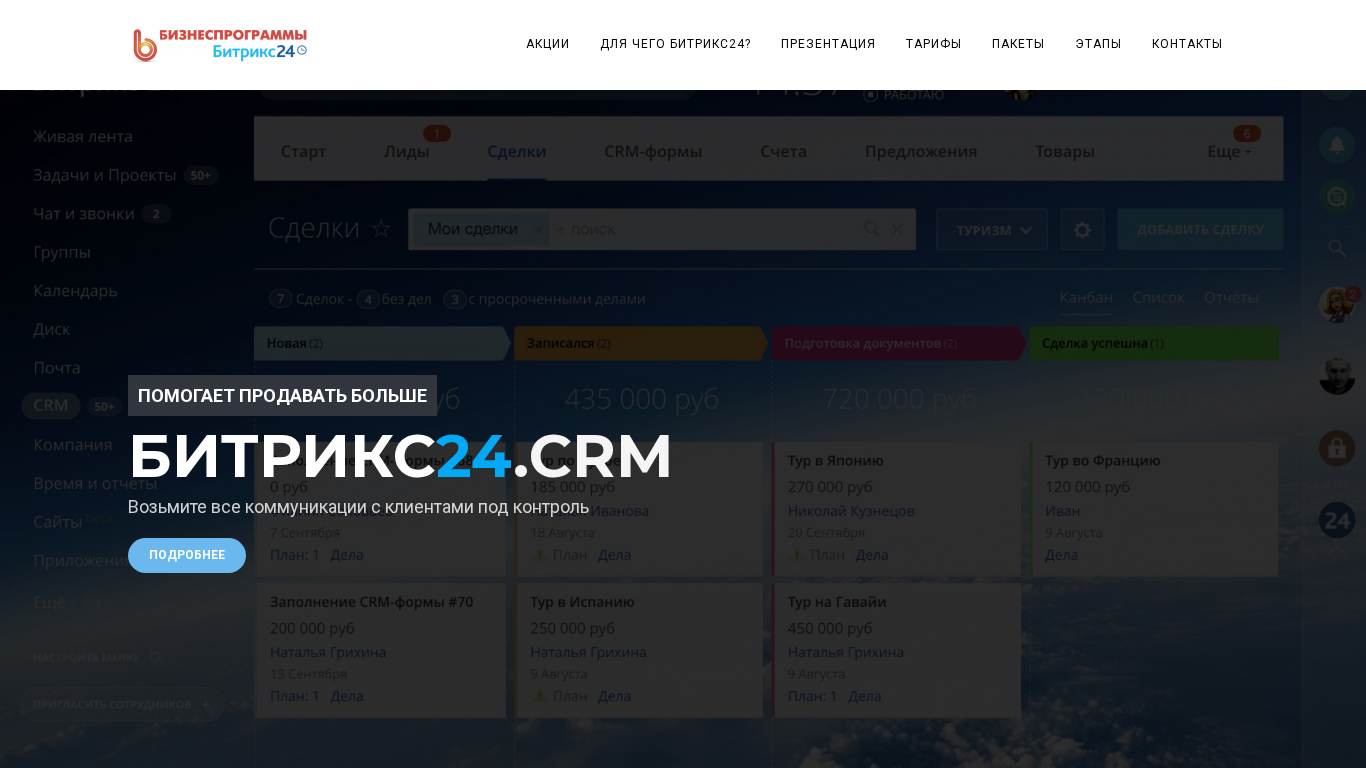Click the name Иван on the France tour card
The image size is (1366, 768).
click(x=1063, y=511)
